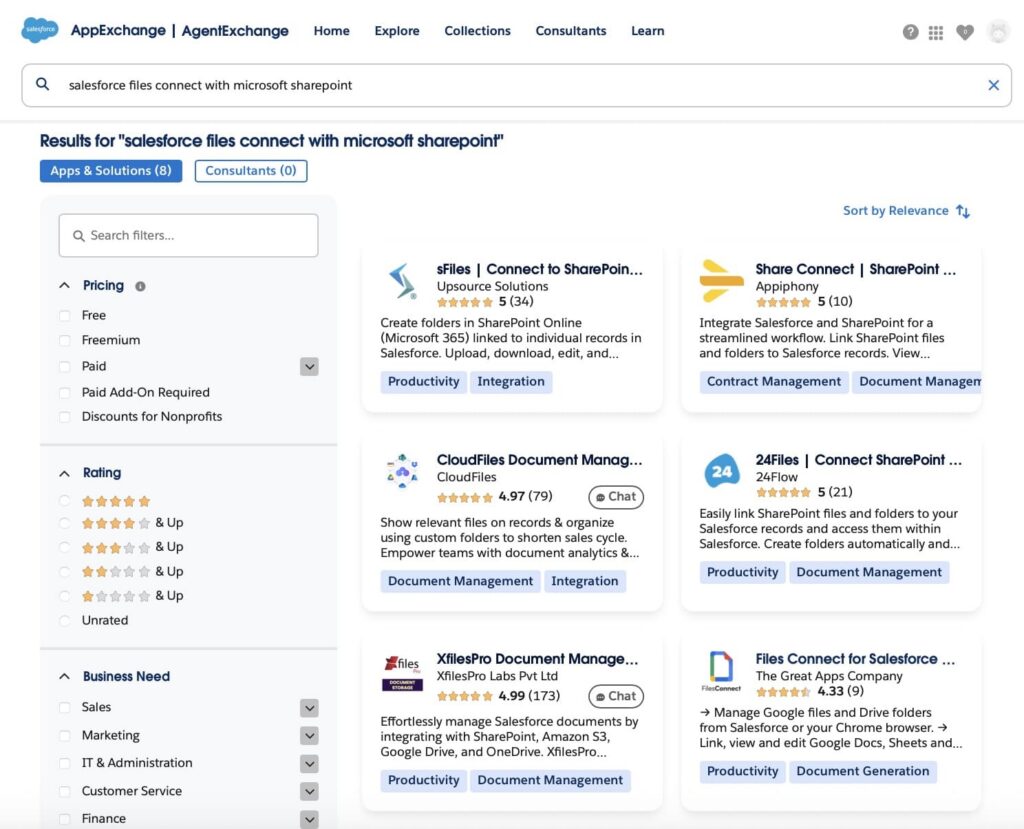Image resolution: width=1024 pixels, height=829 pixels.
Task: Expand Customer Service sub-options
Action: point(310,791)
